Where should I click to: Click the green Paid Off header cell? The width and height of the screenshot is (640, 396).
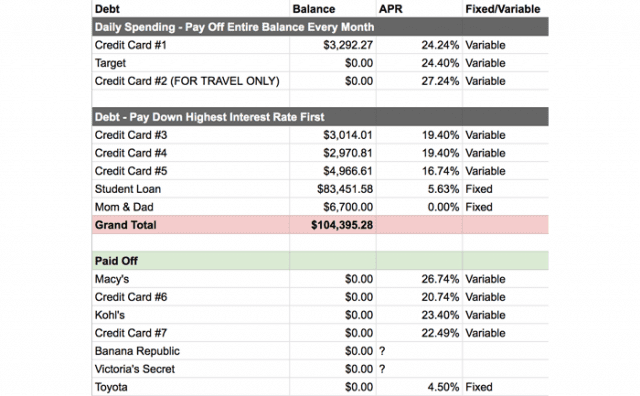[x=191, y=261]
